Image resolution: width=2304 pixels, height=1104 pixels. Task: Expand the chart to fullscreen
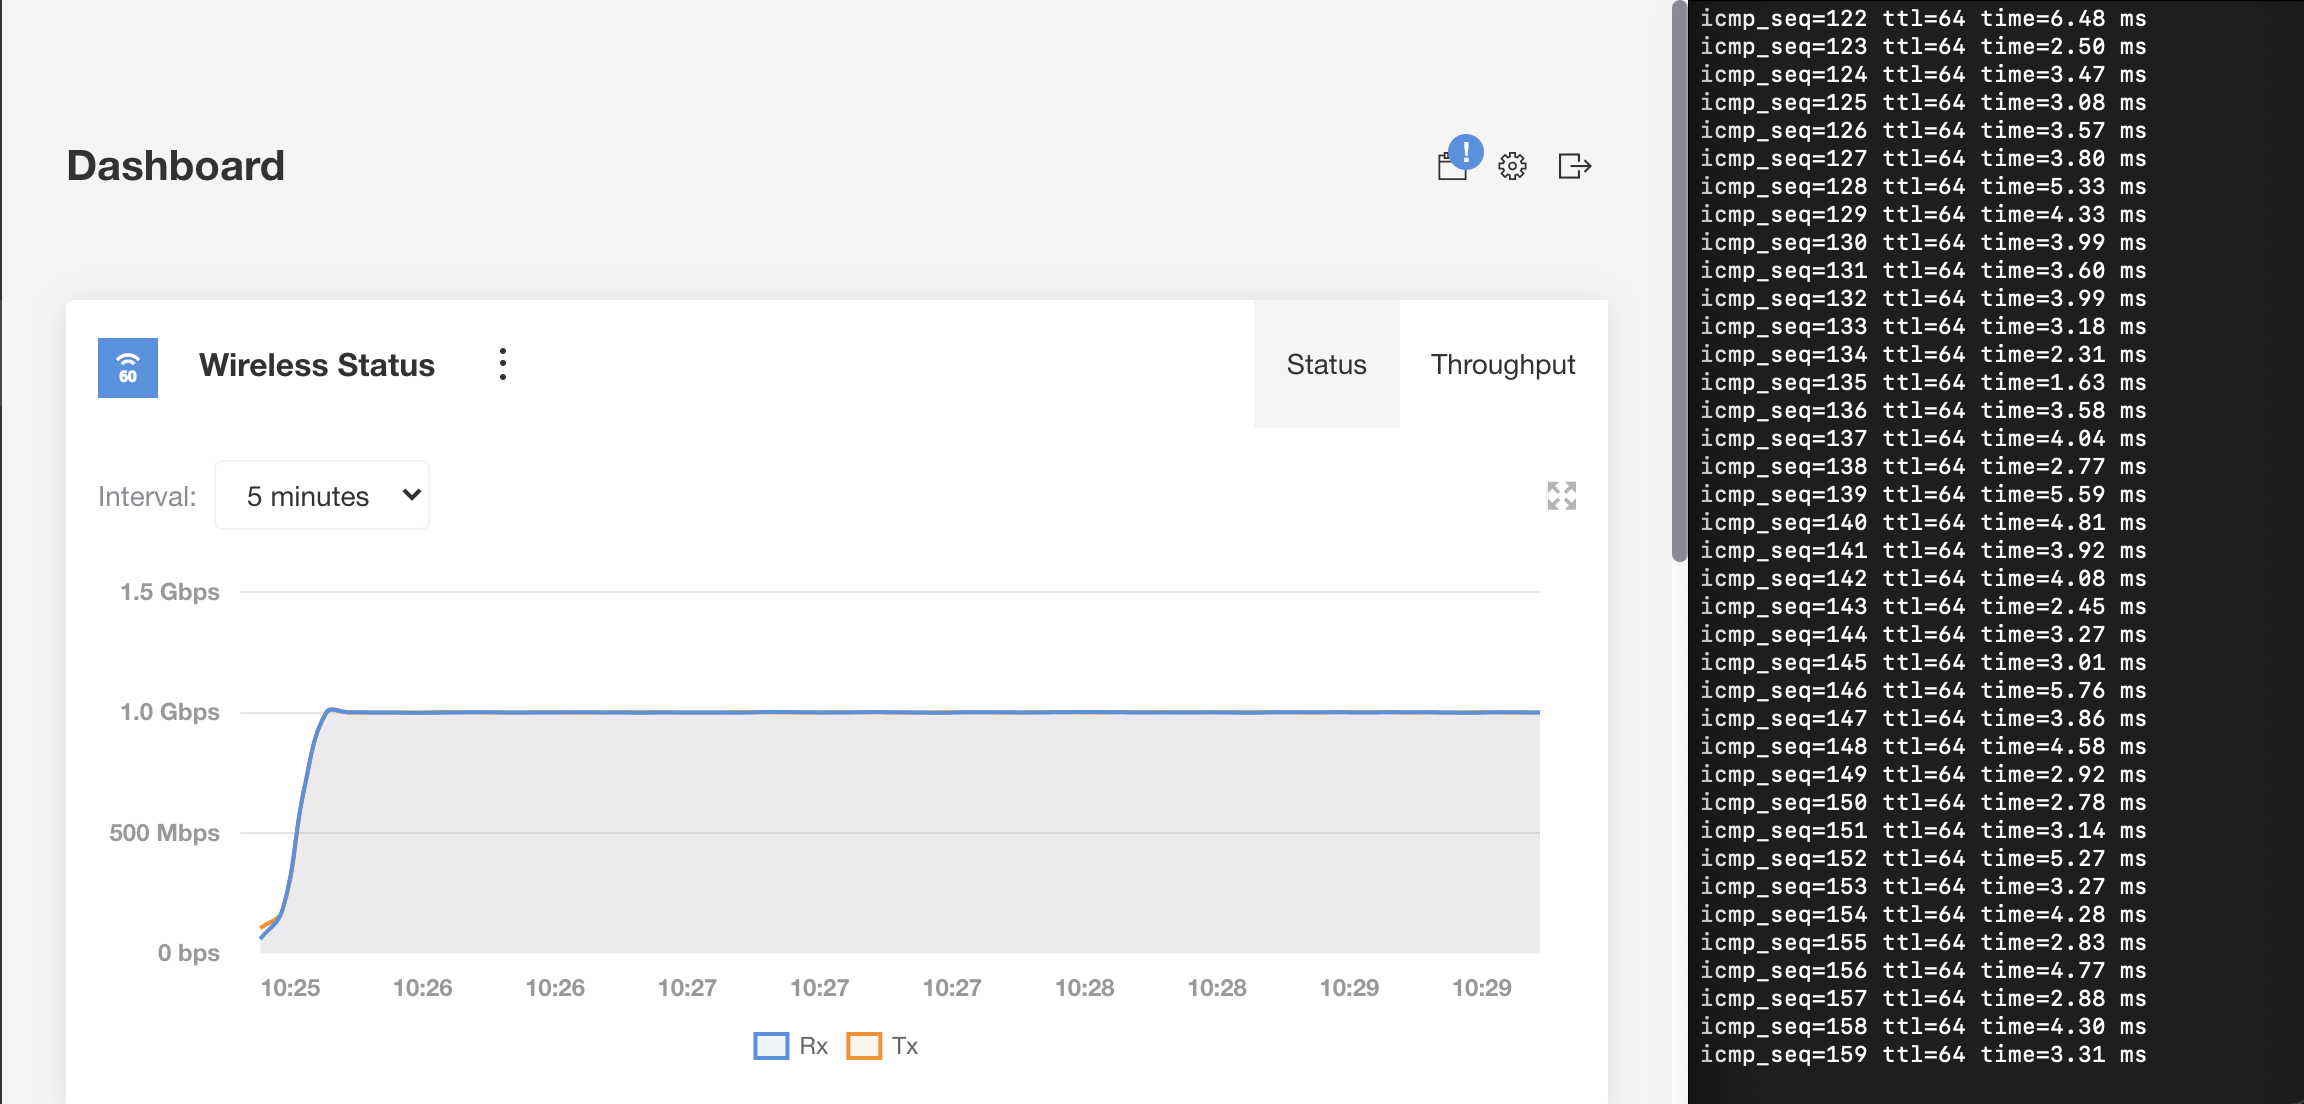(1561, 496)
